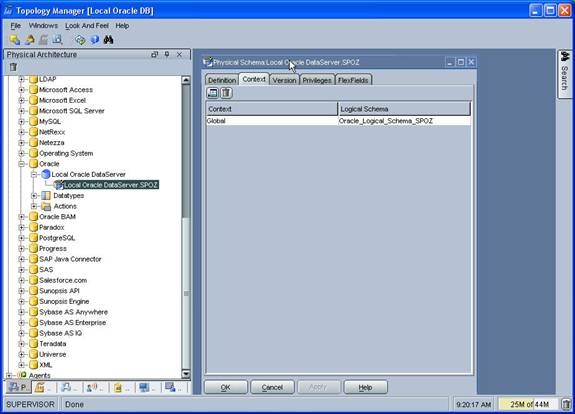The width and height of the screenshot is (575, 414).
Task: Switch to the Physical Architecture bottom tab
Action: click(18, 387)
